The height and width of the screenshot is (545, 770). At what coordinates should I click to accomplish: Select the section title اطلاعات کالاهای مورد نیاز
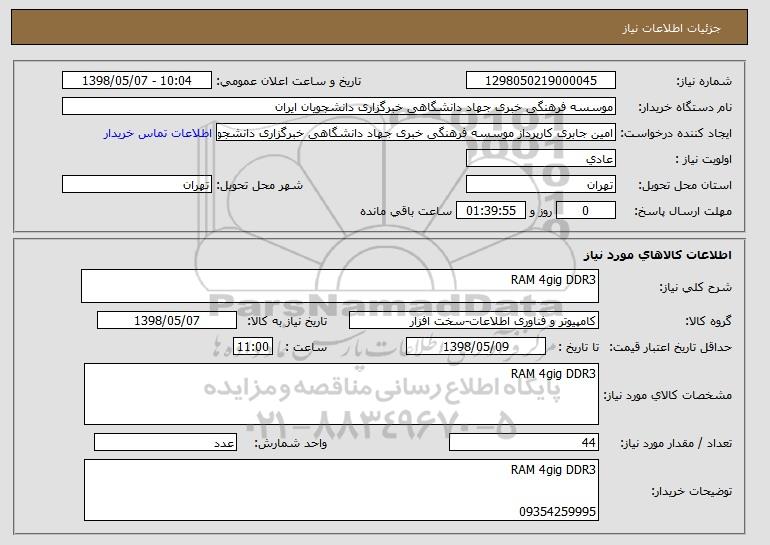658,255
